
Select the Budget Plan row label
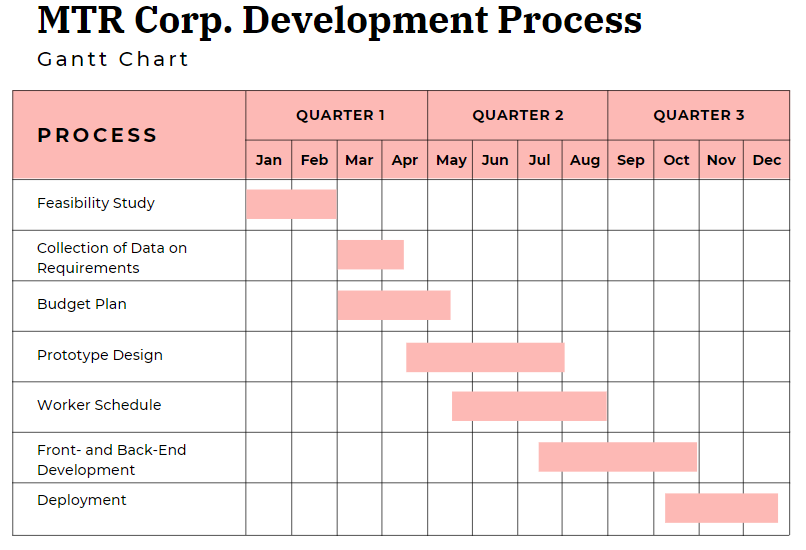(82, 304)
